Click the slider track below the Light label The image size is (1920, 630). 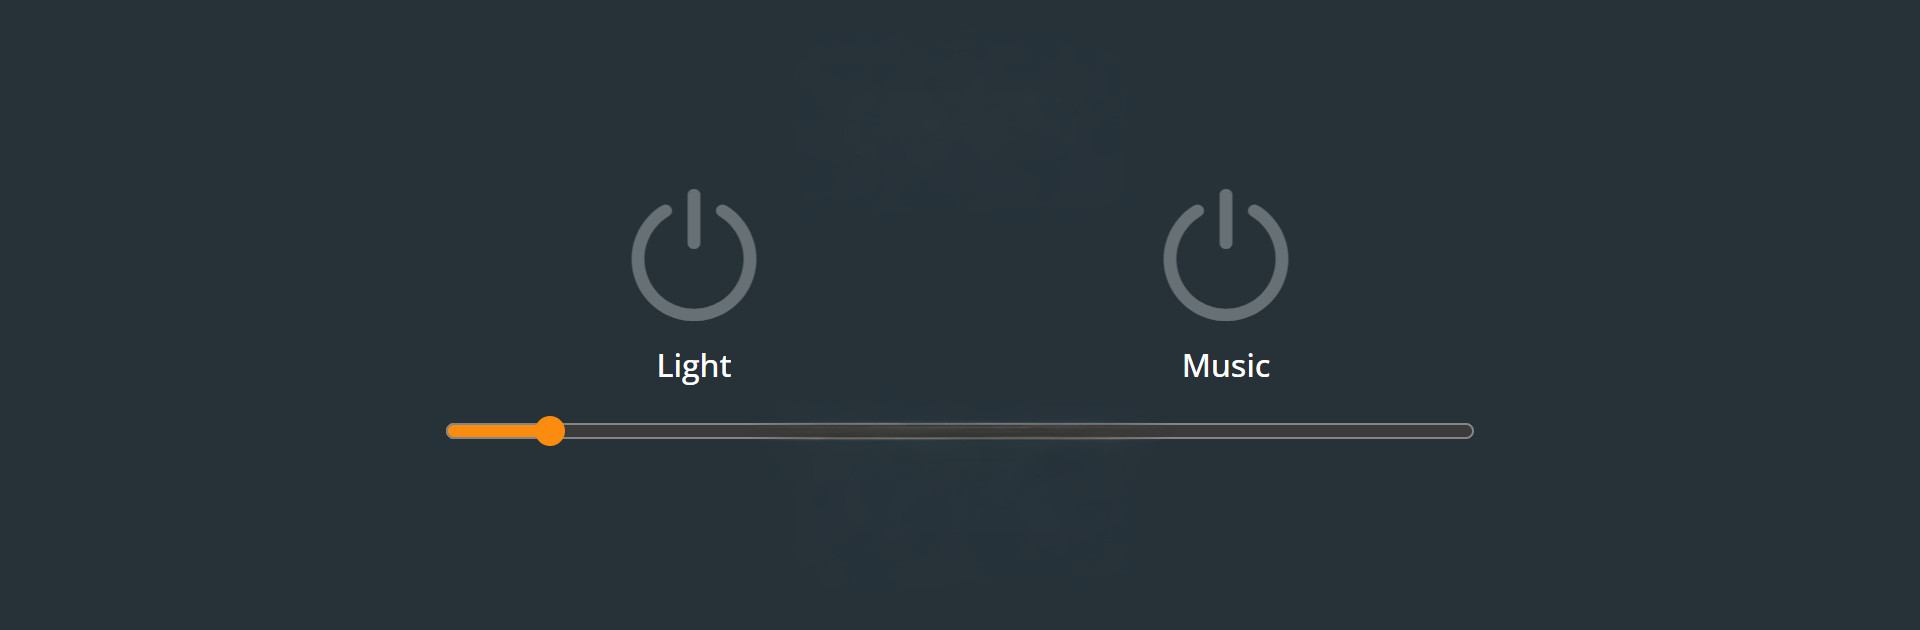pyautogui.click(x=694, y=431)
